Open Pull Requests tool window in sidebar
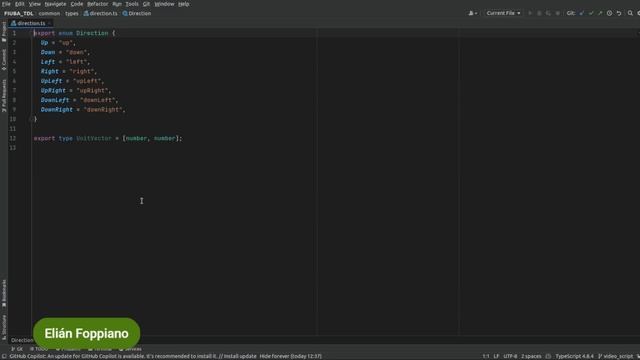 coord(4,96)
